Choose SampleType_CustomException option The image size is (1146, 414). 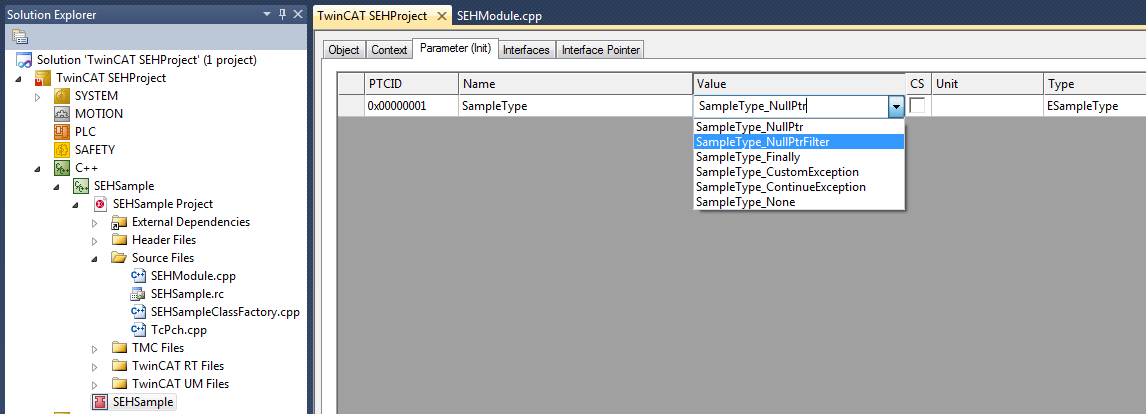(799, 172)
